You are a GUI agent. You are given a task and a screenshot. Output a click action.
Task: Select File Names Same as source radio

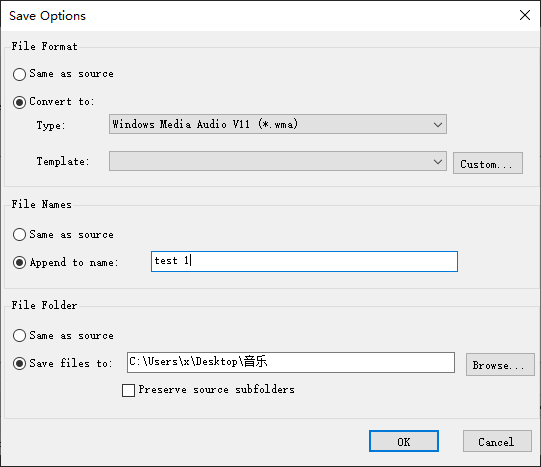point(19,235)
